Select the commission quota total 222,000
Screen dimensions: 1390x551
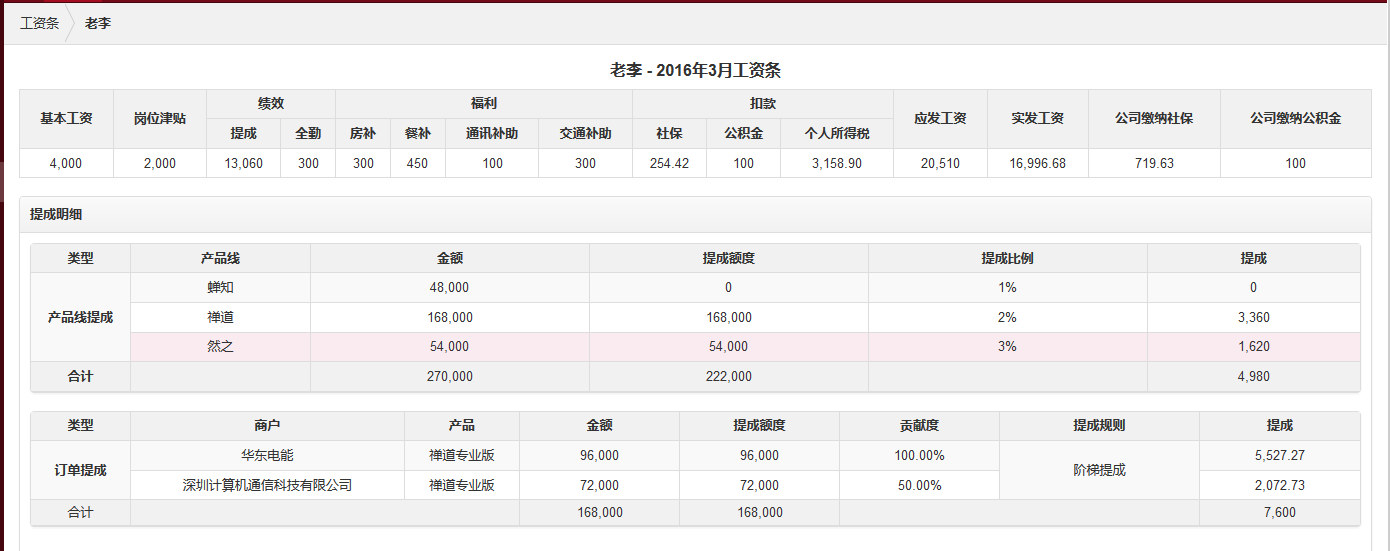pos(728,376)
